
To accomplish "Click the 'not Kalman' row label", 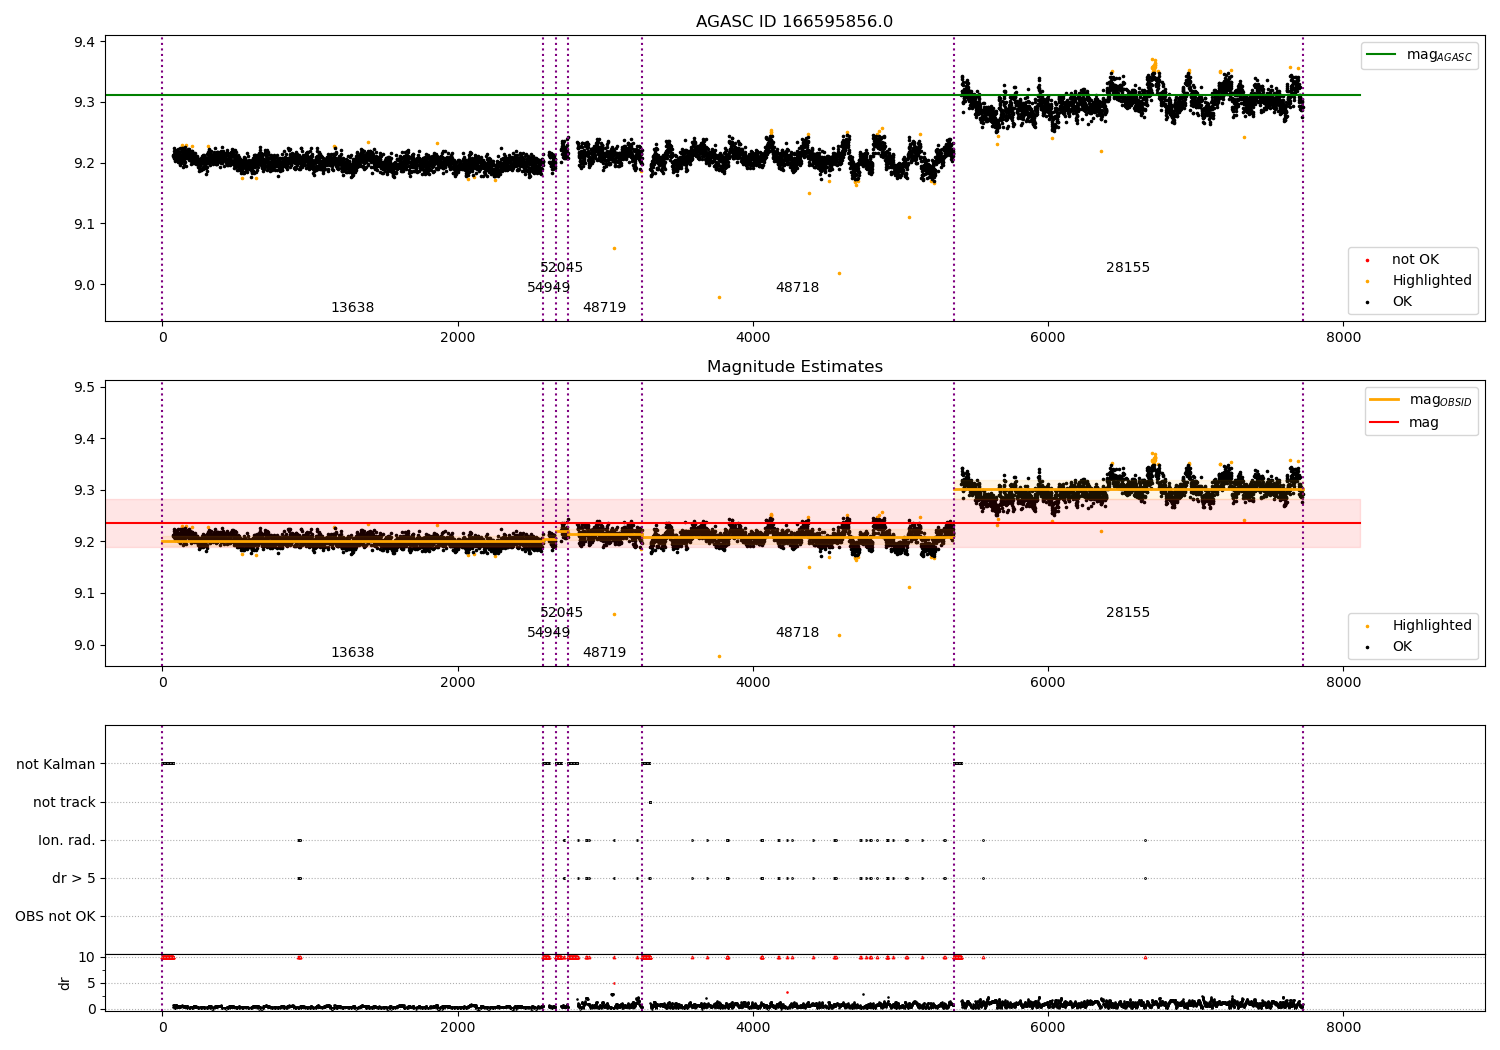I will coord(56,765).
